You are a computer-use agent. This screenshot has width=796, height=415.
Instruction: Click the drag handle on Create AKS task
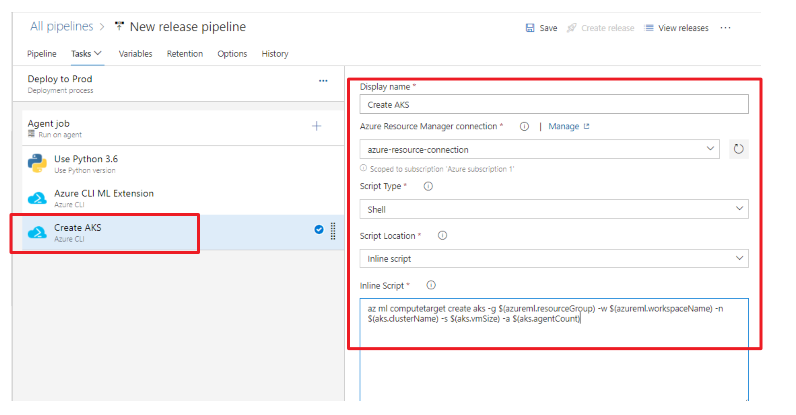[x=333, y=231]
